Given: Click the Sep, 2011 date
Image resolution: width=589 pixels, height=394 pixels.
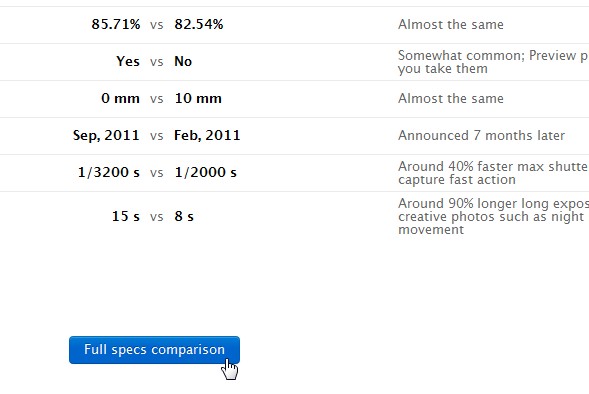Looking at the screenshot, I should 106,135.
